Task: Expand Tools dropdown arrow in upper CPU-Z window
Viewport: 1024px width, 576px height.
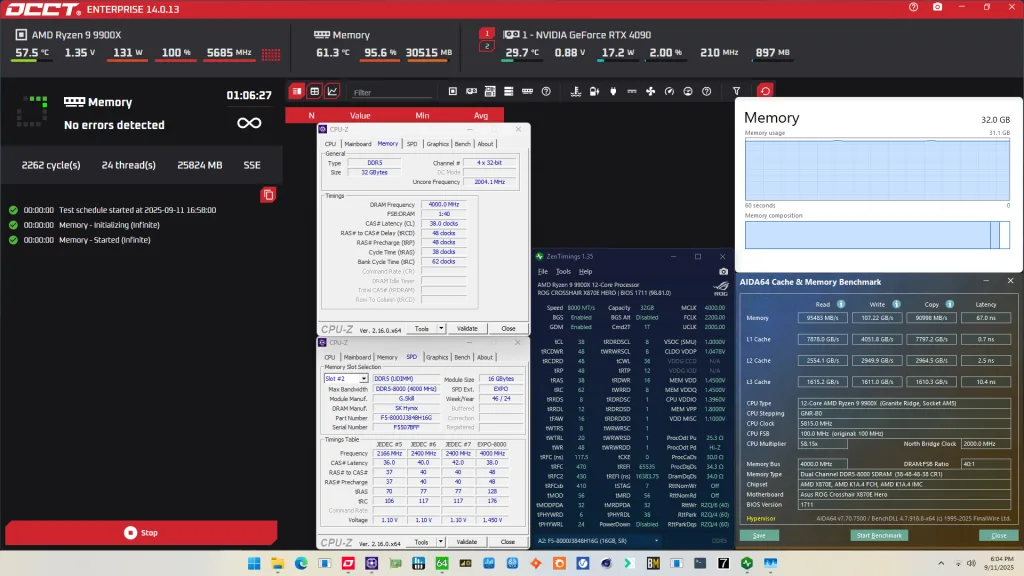Action: tap(441, 328)
